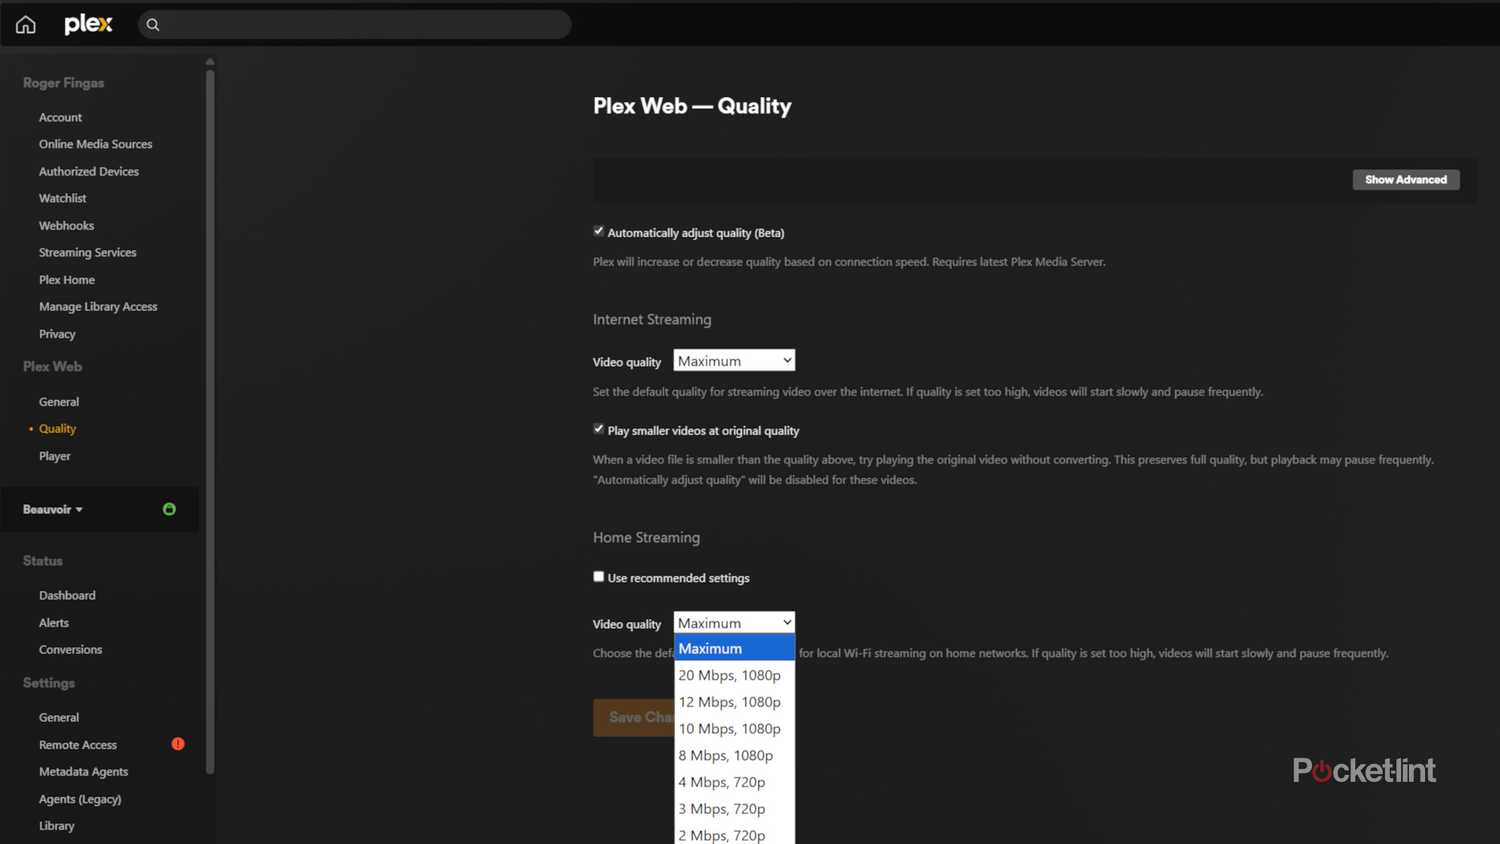Collapse Home Streaming video quality dropdown

coord(734,622)
